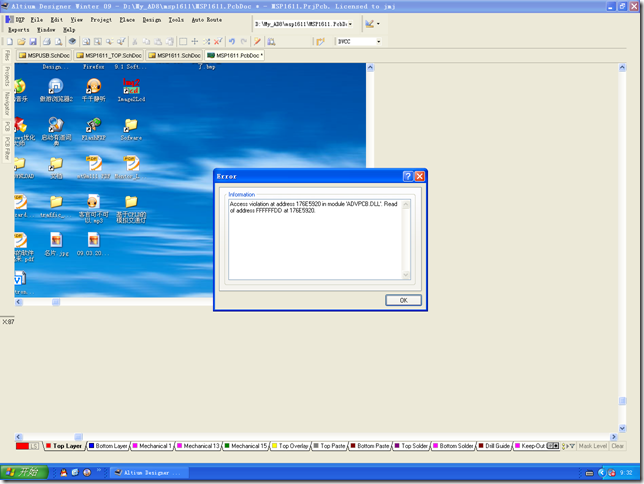Click the icon left of DVCC box

(320, 41)
